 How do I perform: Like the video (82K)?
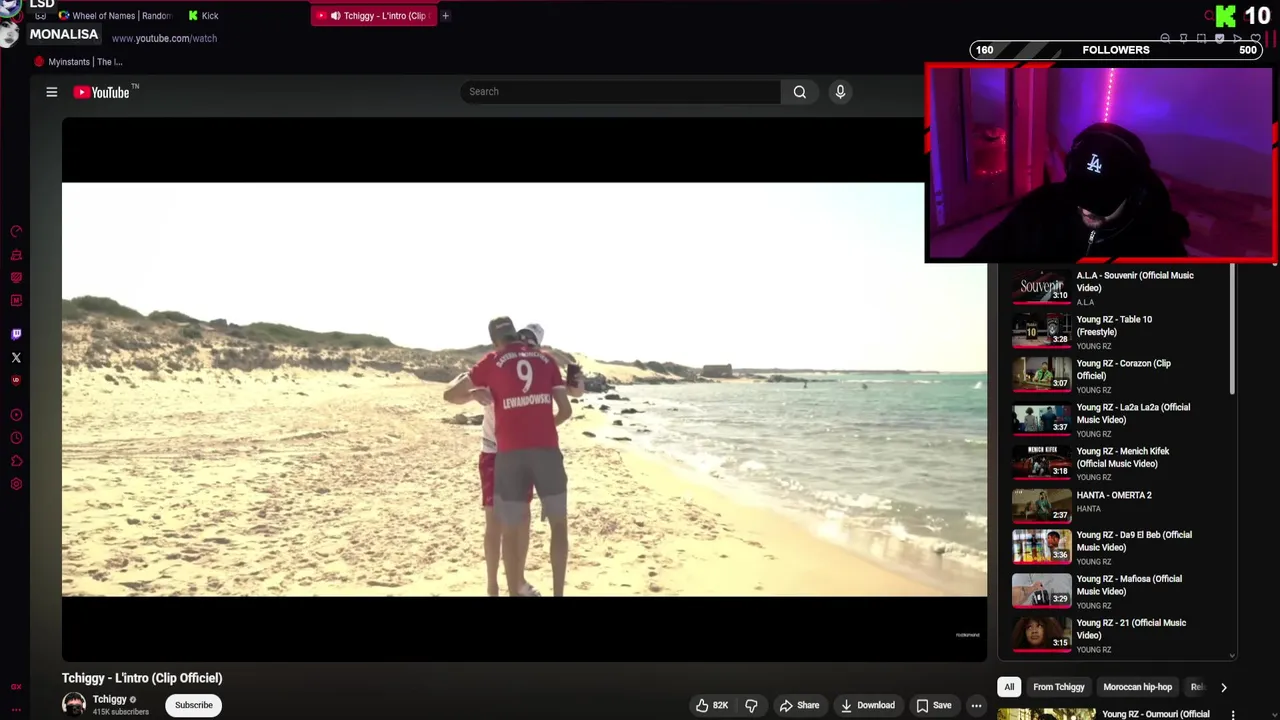(x=712, y=705)
